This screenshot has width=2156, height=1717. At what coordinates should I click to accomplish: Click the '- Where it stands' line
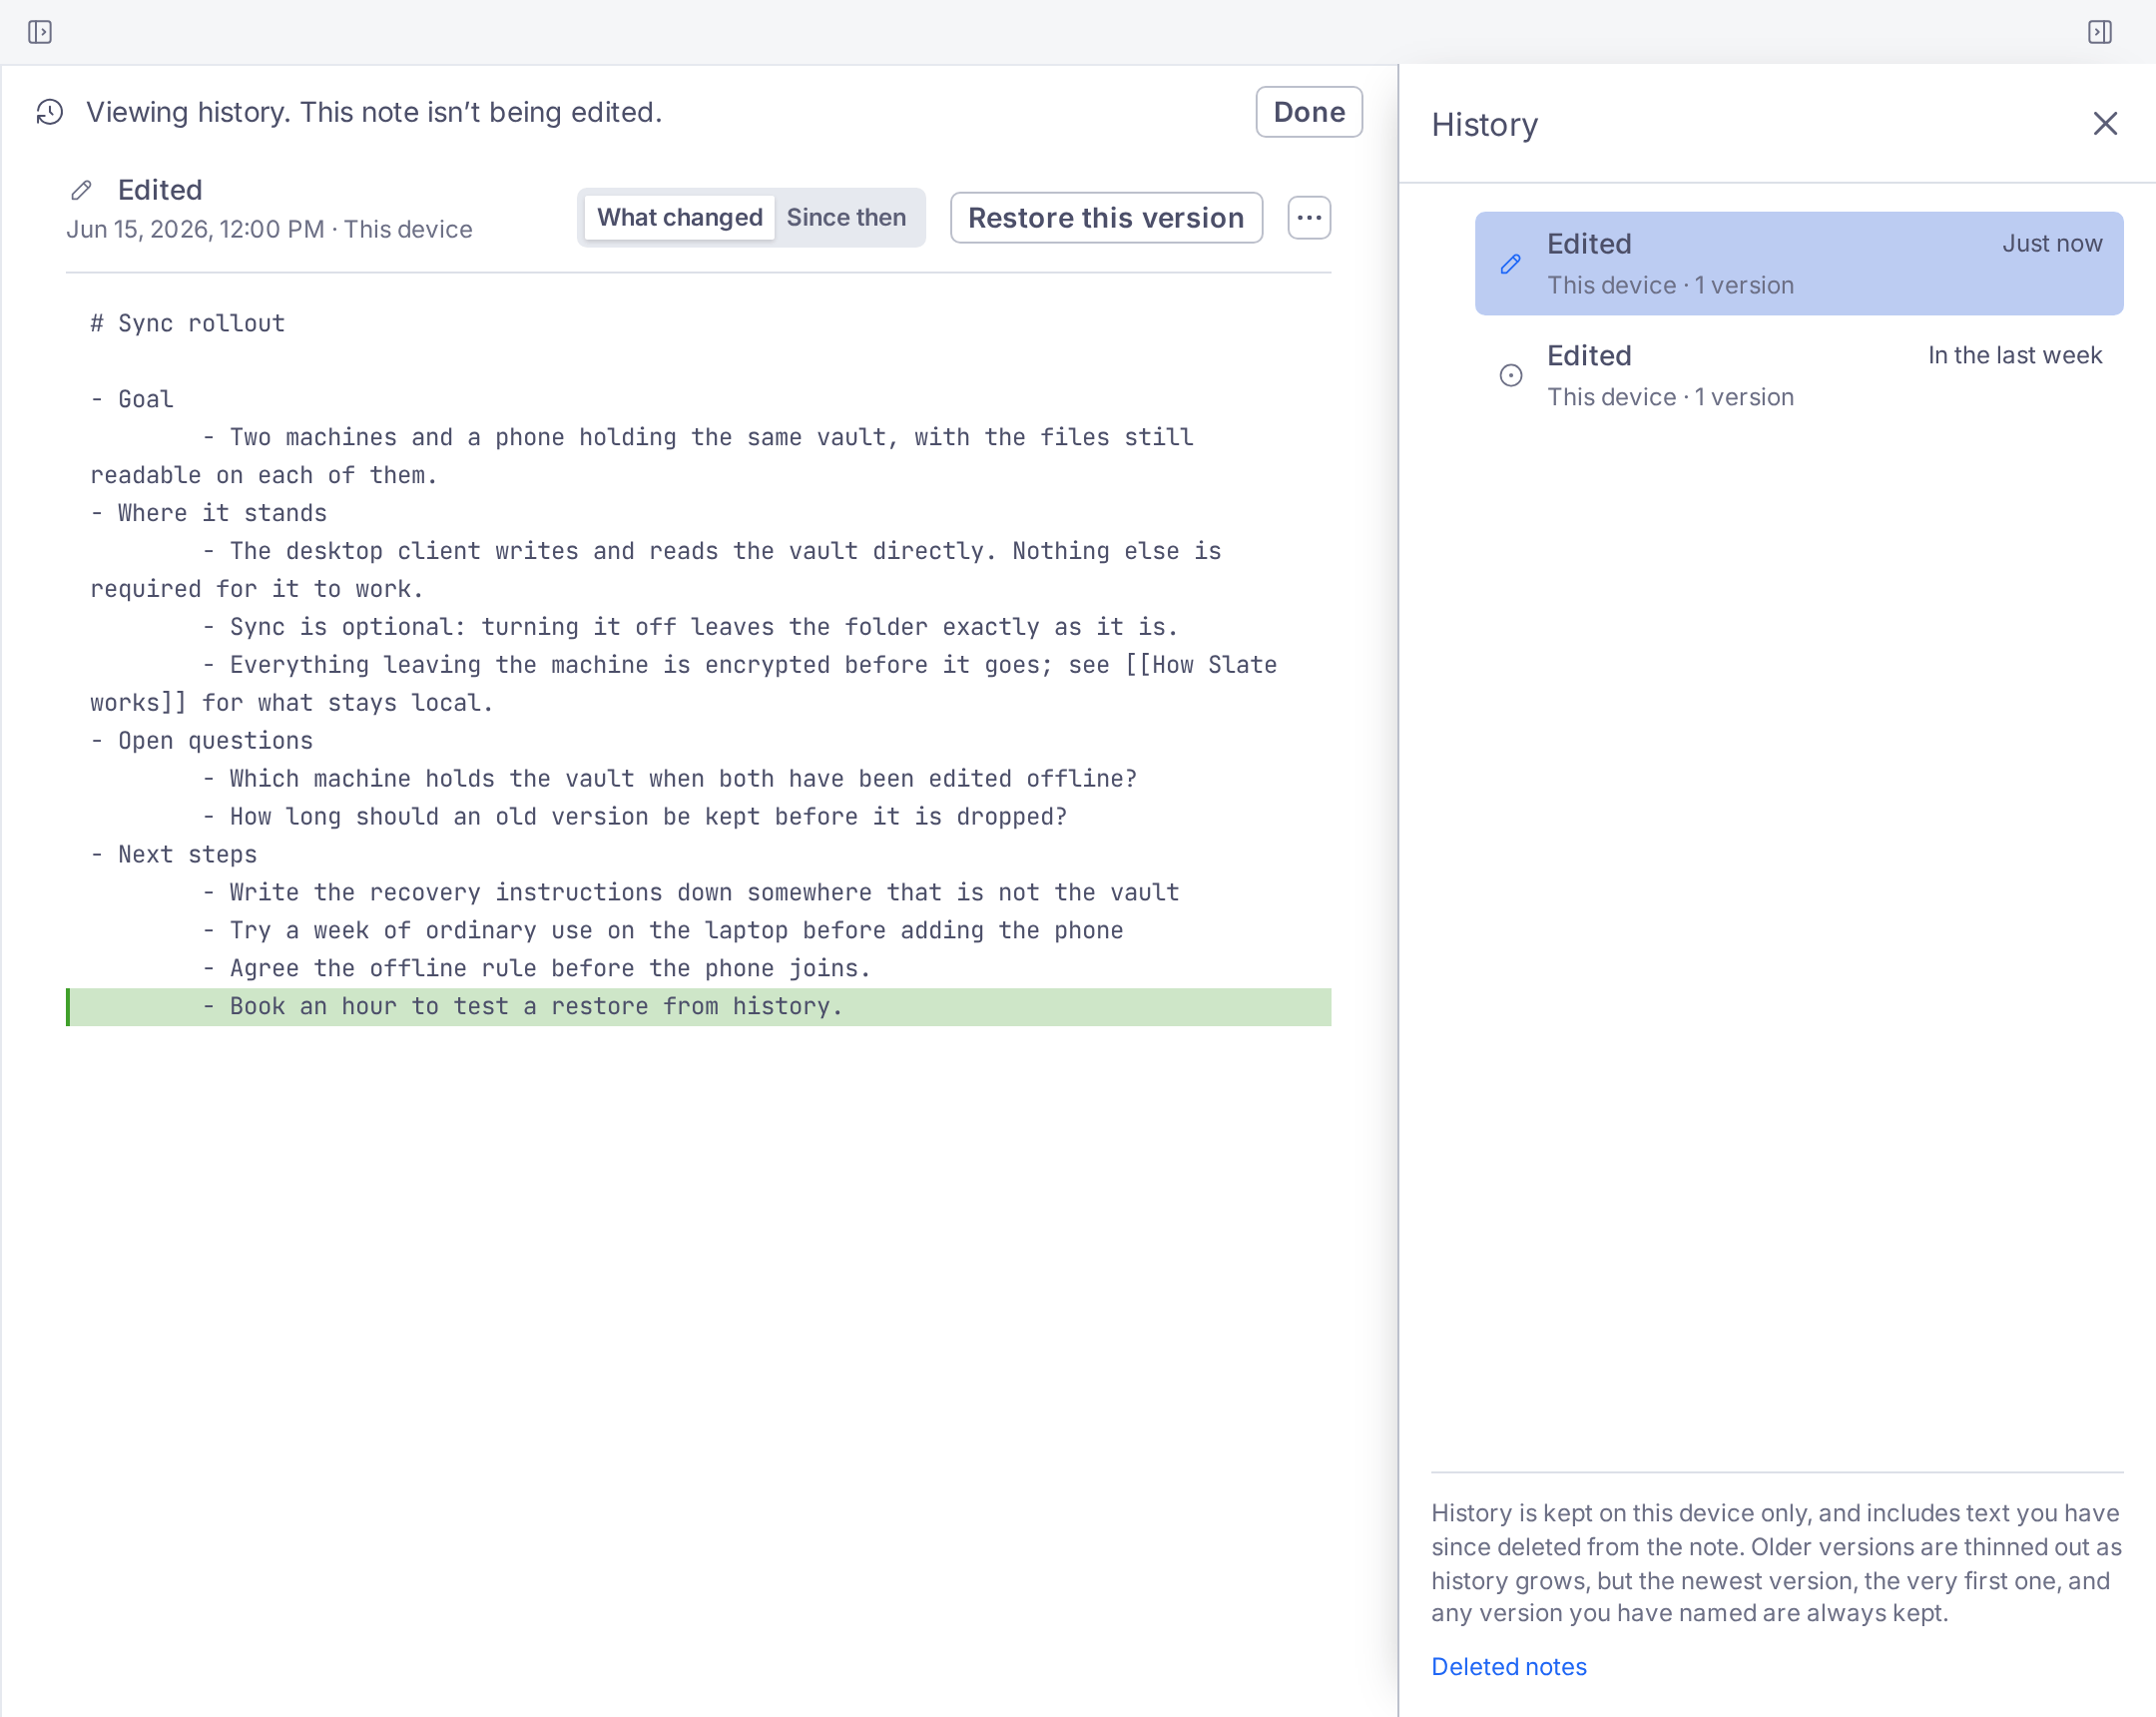tap(209, 514)
